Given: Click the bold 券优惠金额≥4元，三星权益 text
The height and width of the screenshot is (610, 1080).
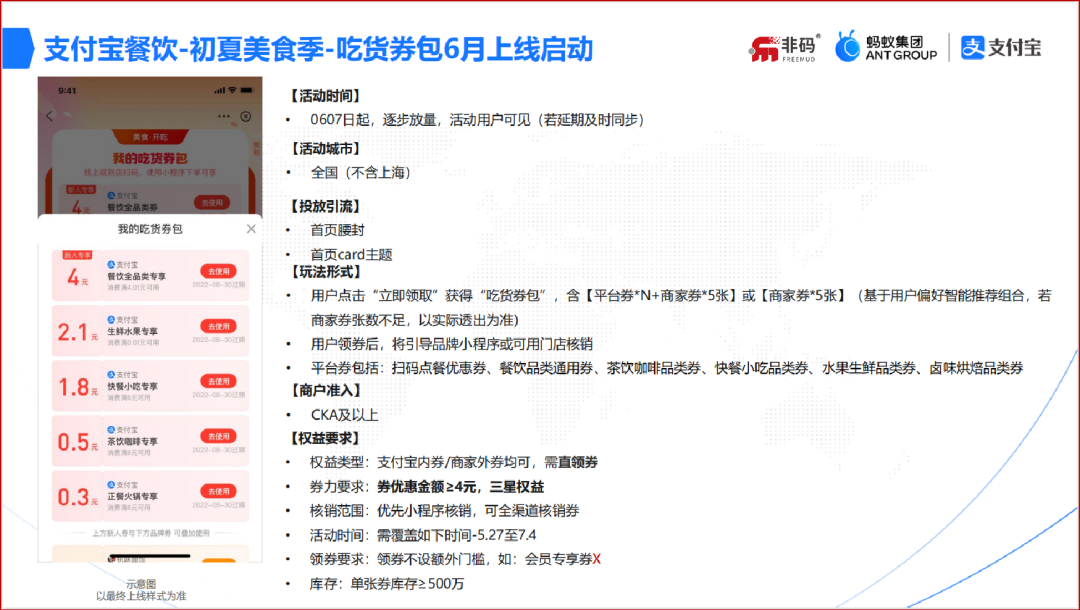Looking at the screenshot, I should pyautogui.click(x=460, y=487).
